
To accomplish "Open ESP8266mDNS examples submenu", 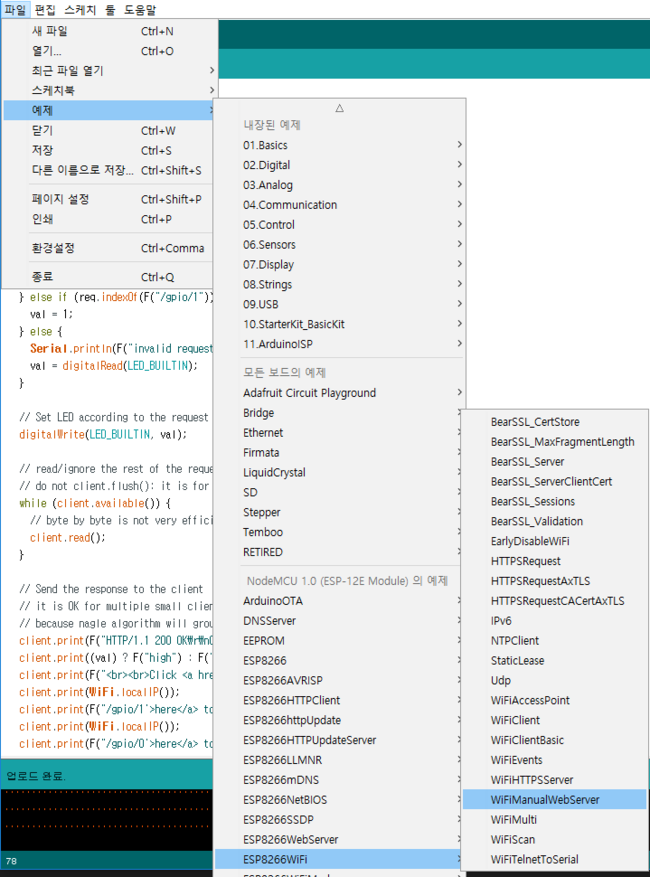I will click(340, 780).
